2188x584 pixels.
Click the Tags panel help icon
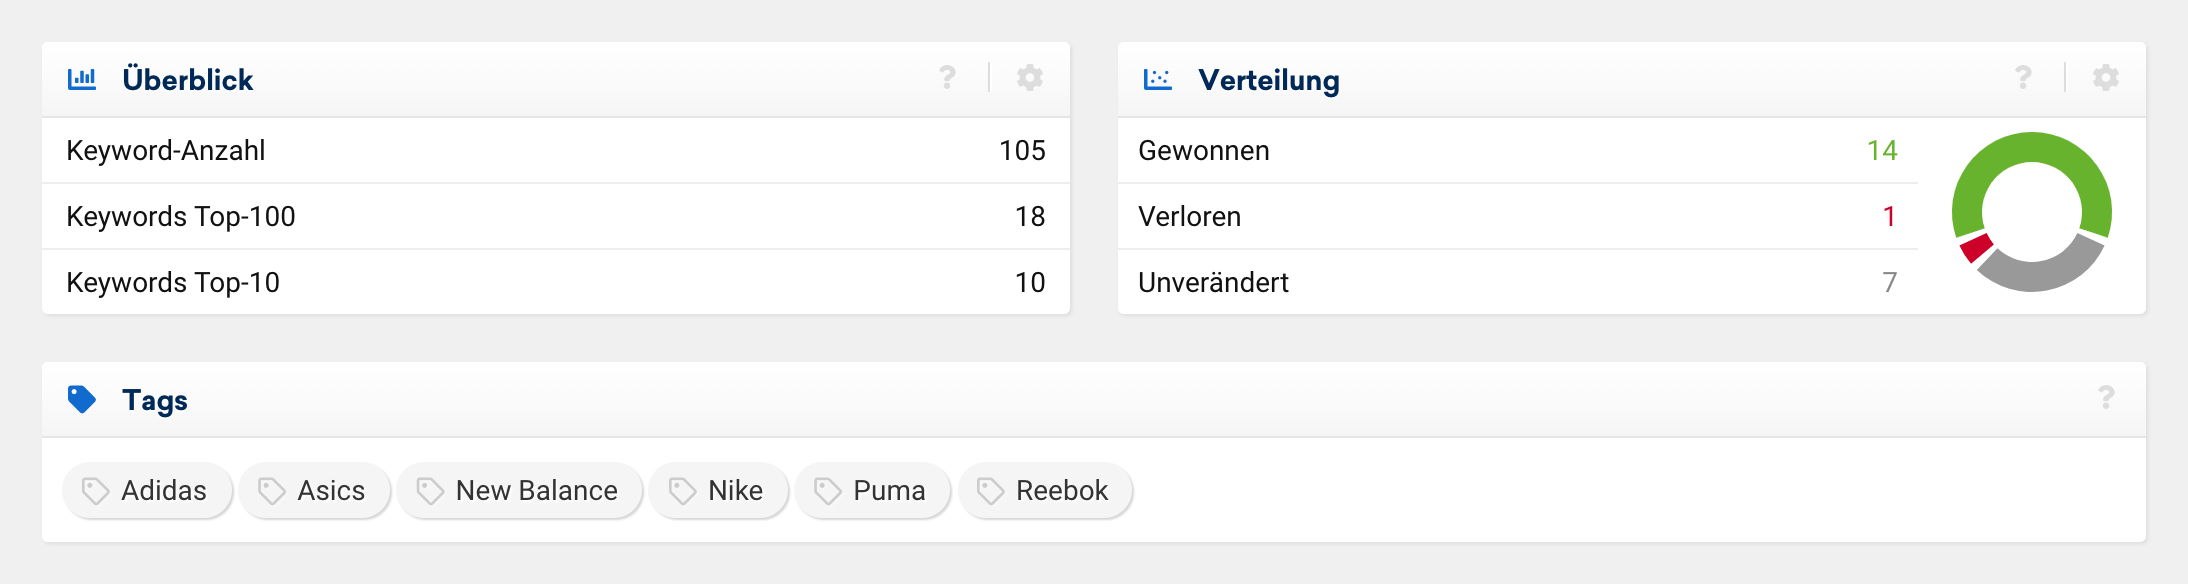point(2106,398)
